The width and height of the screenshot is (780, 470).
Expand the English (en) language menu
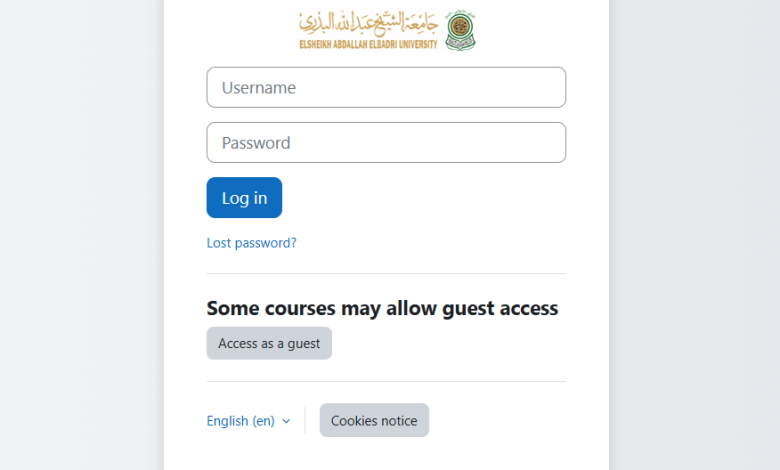(x=249, y=421)
